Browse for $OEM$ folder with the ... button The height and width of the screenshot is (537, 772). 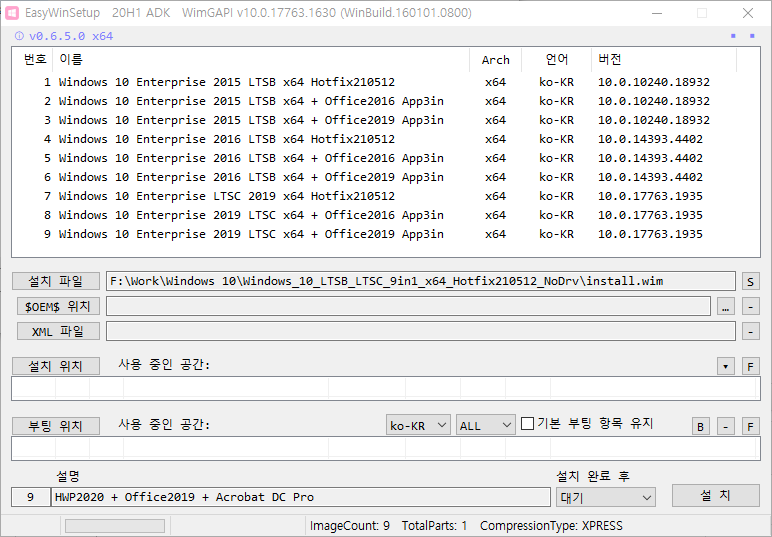point(725,307)
